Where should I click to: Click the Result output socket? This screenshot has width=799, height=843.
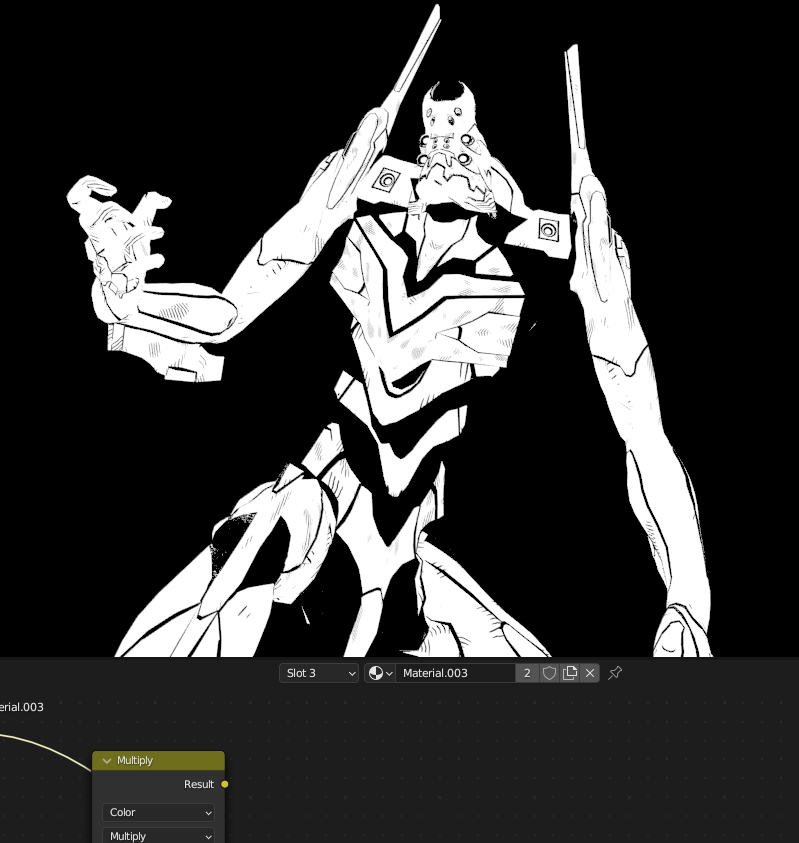pyautogui.click(x=225, y=784)
